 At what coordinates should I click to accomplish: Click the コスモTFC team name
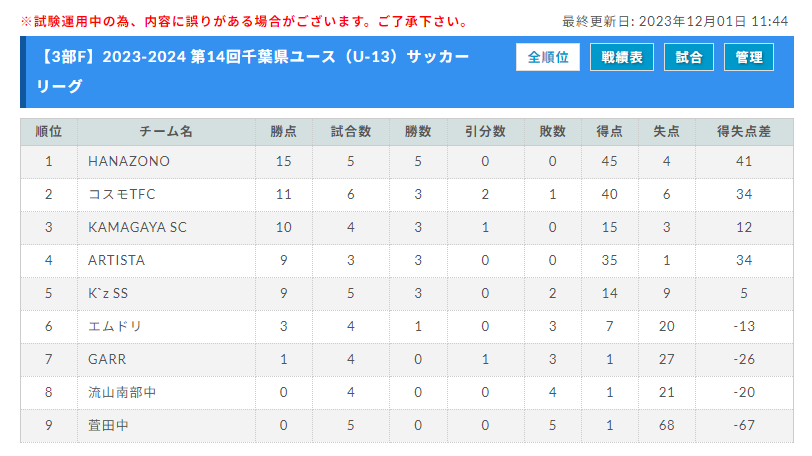(122, 194)
